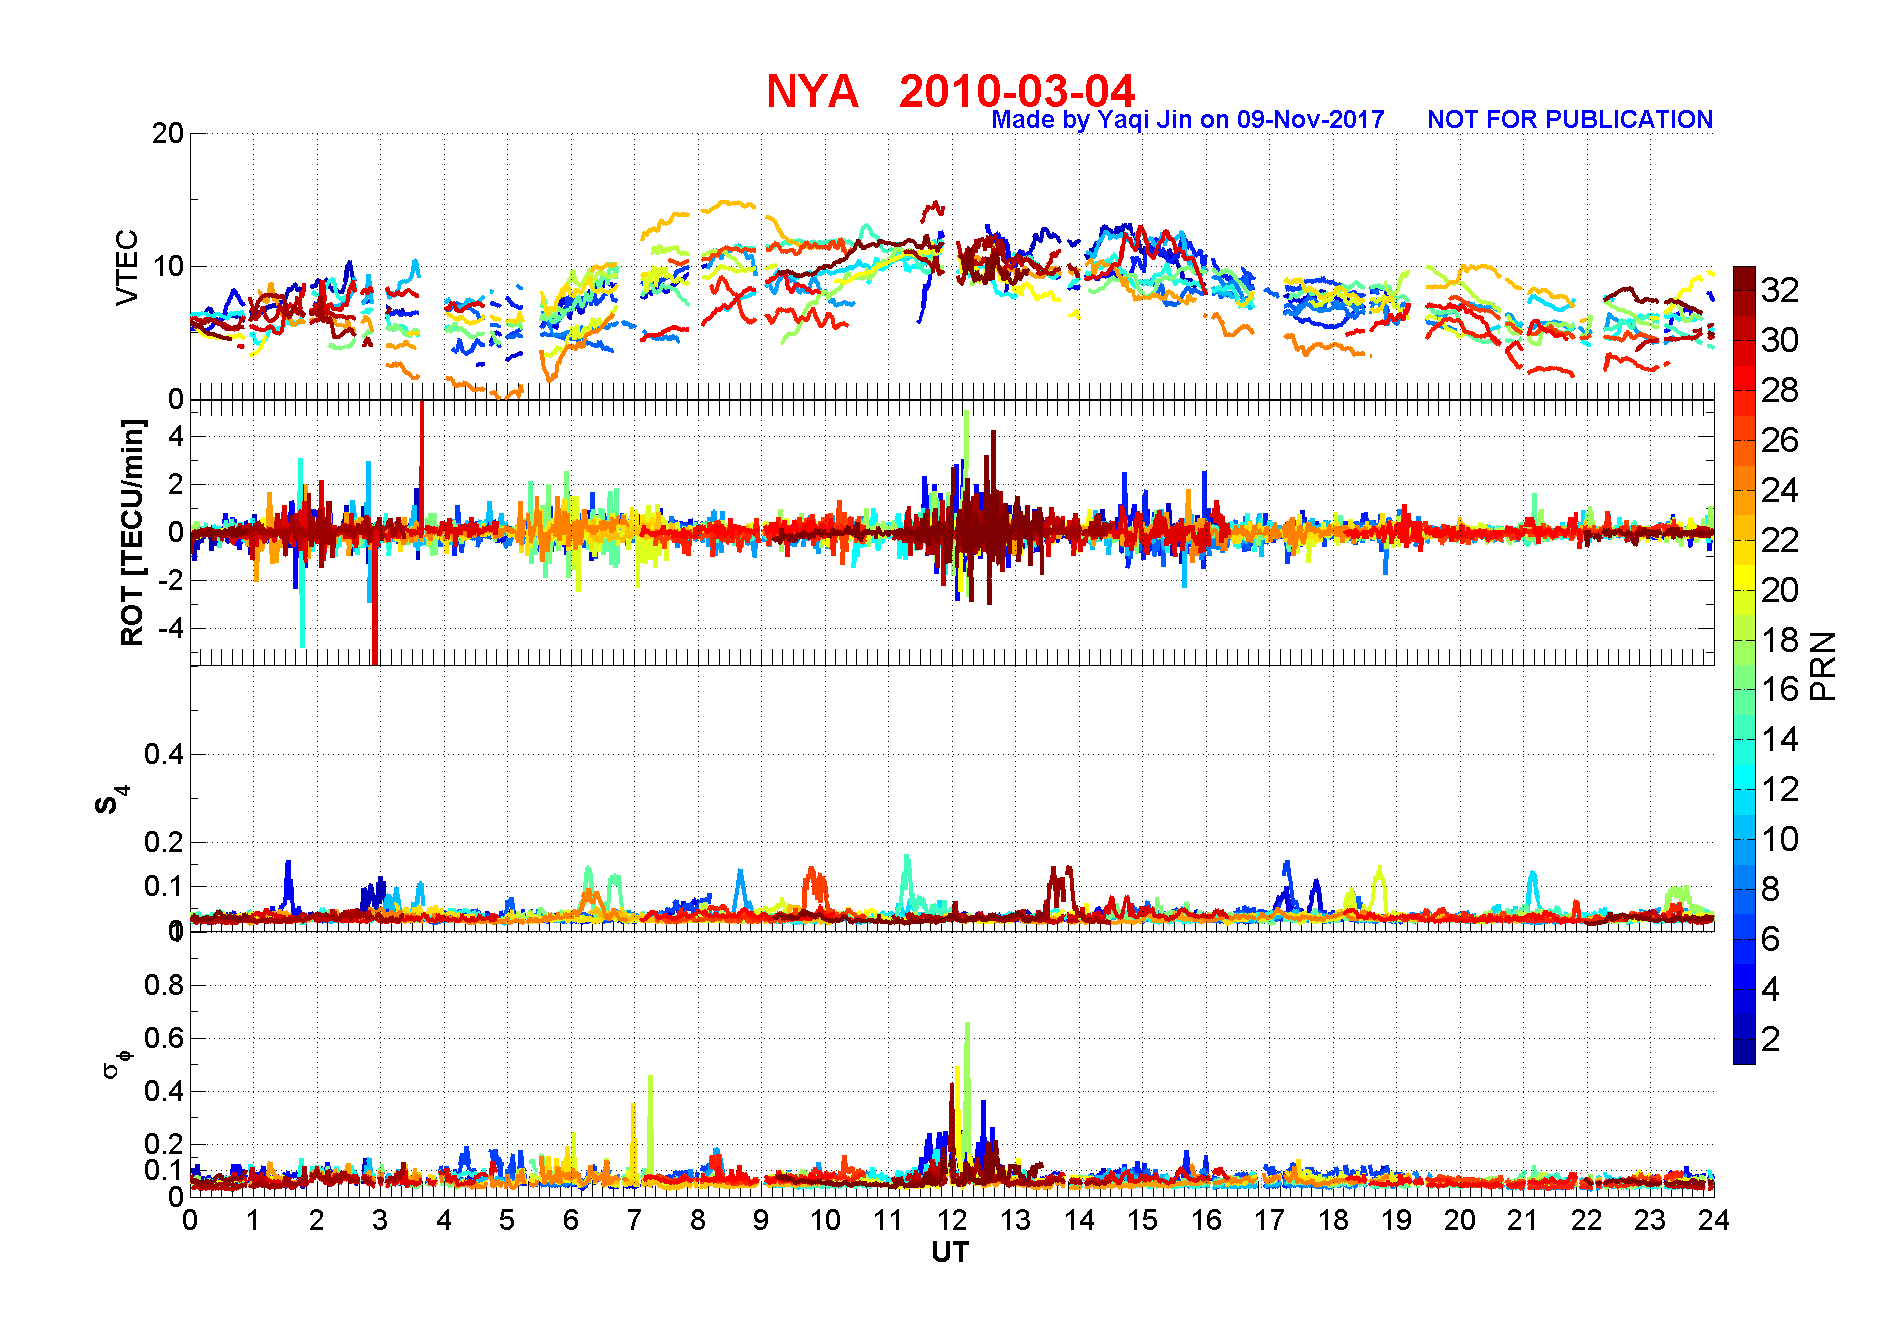The height and width of the screenshot is (1330, 1904).
Task: Click the "UT" x-axis label
Action: click(x=950, y=1252)
